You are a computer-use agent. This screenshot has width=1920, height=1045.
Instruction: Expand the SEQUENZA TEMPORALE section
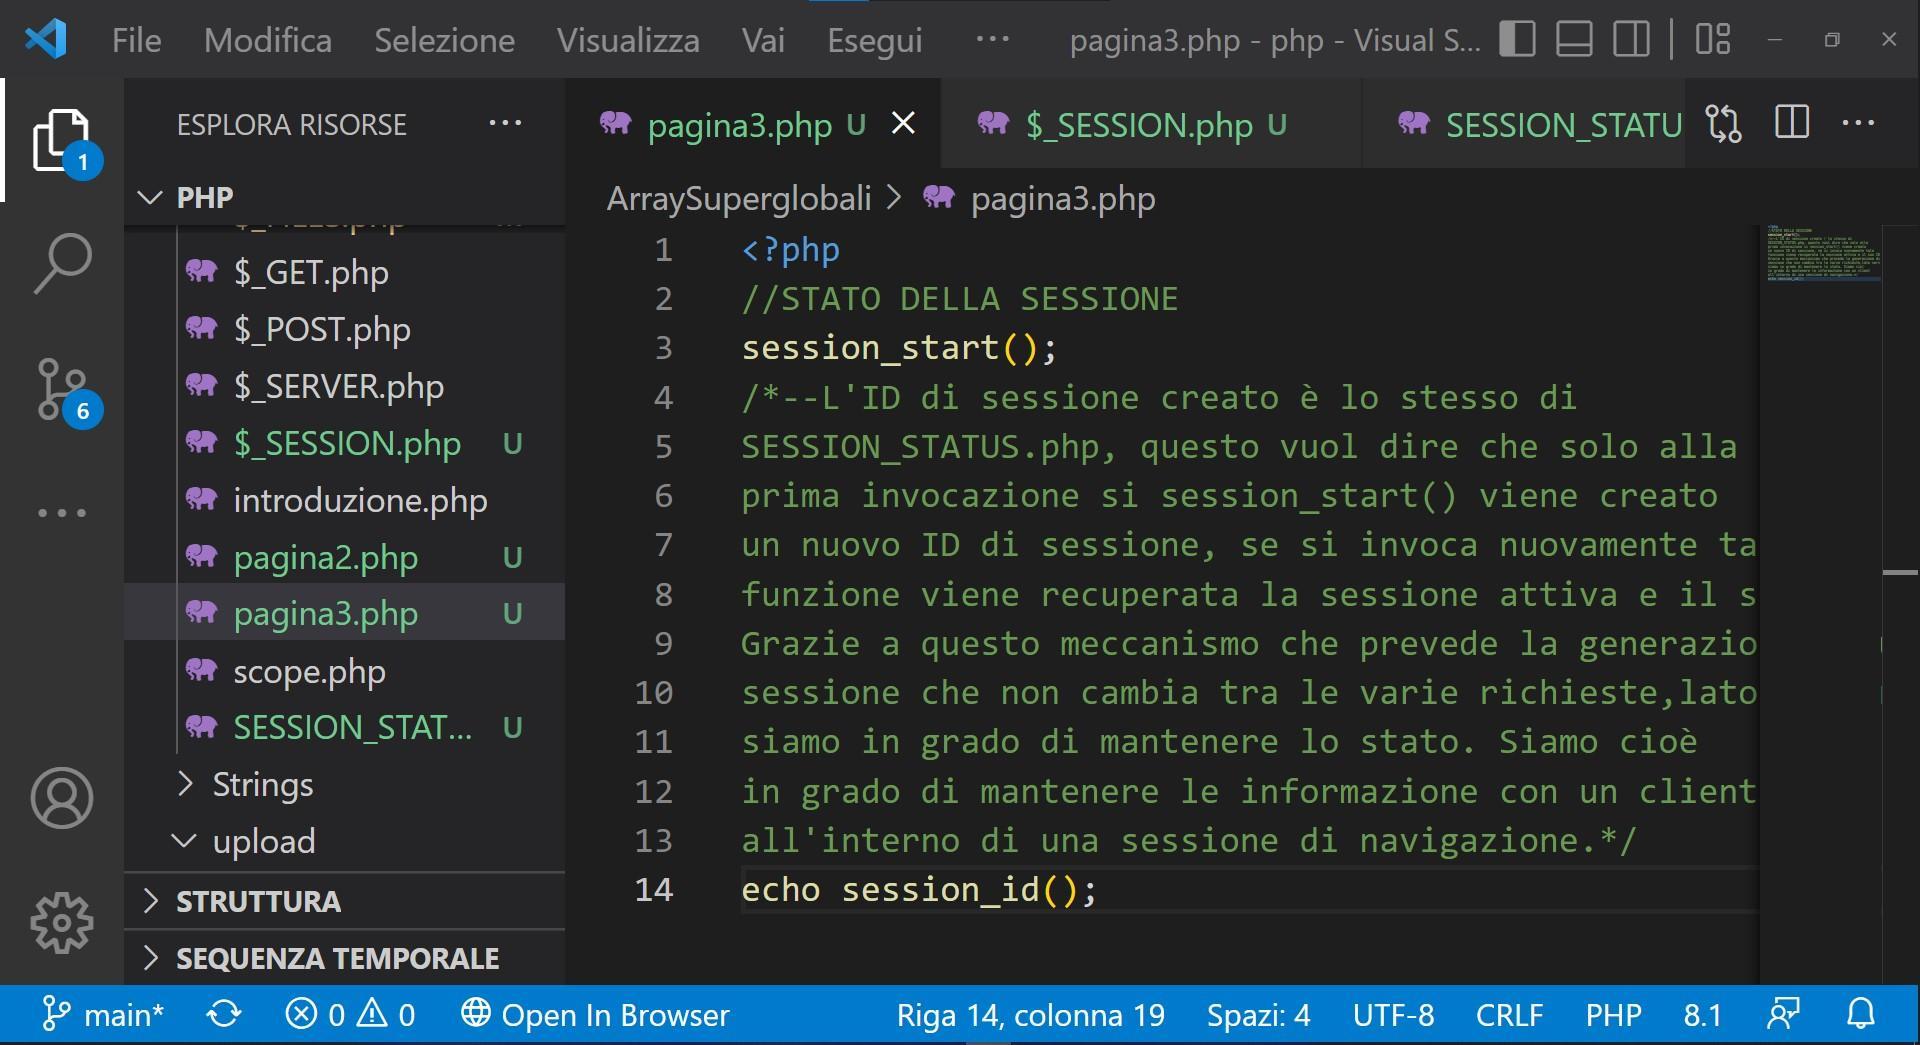coord(344,958)
